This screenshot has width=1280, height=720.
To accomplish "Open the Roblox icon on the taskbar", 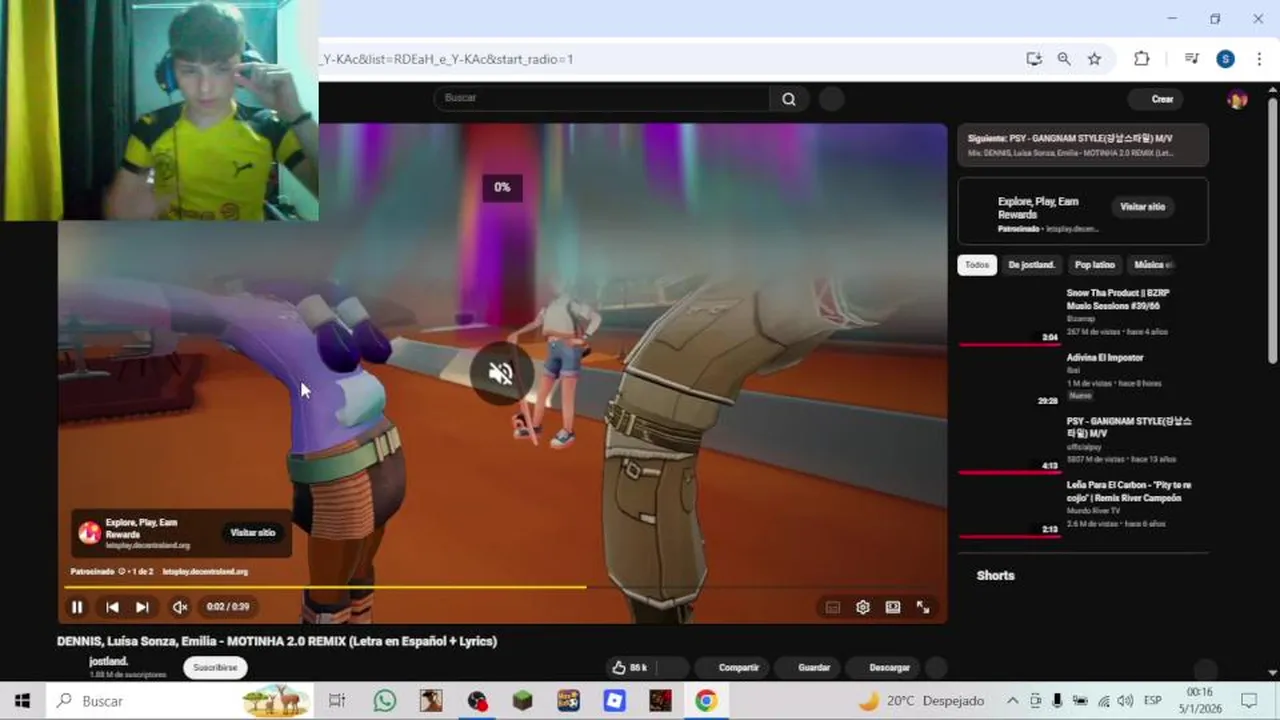I will [614, 701].
